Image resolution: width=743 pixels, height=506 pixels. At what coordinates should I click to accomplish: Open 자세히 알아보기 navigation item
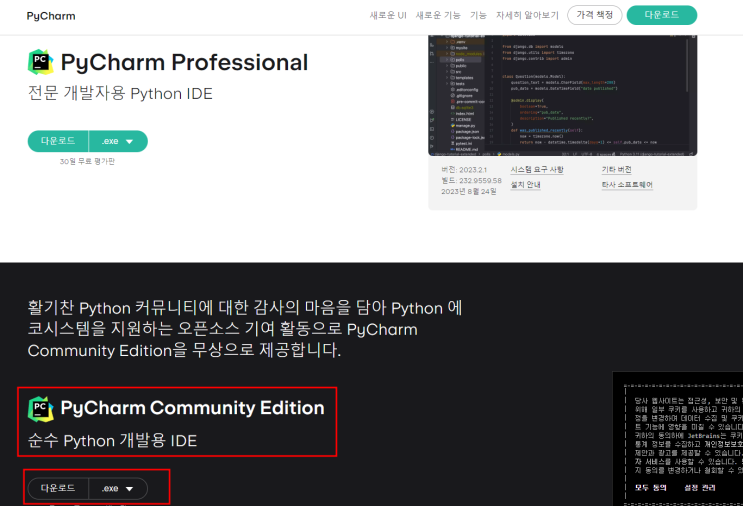click(x=527, y=15)
